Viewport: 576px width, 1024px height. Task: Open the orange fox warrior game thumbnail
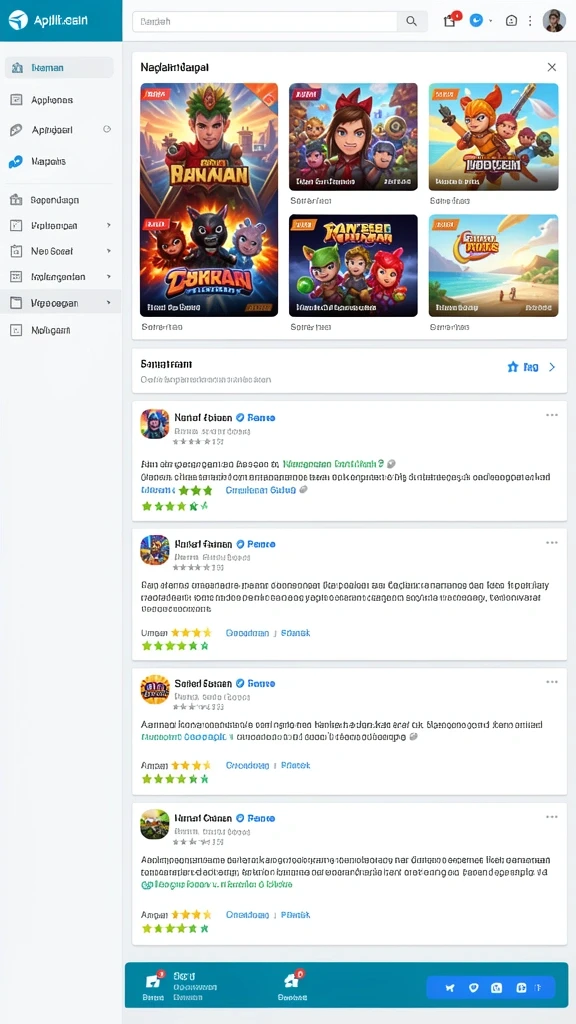click(x=494, y=136)
